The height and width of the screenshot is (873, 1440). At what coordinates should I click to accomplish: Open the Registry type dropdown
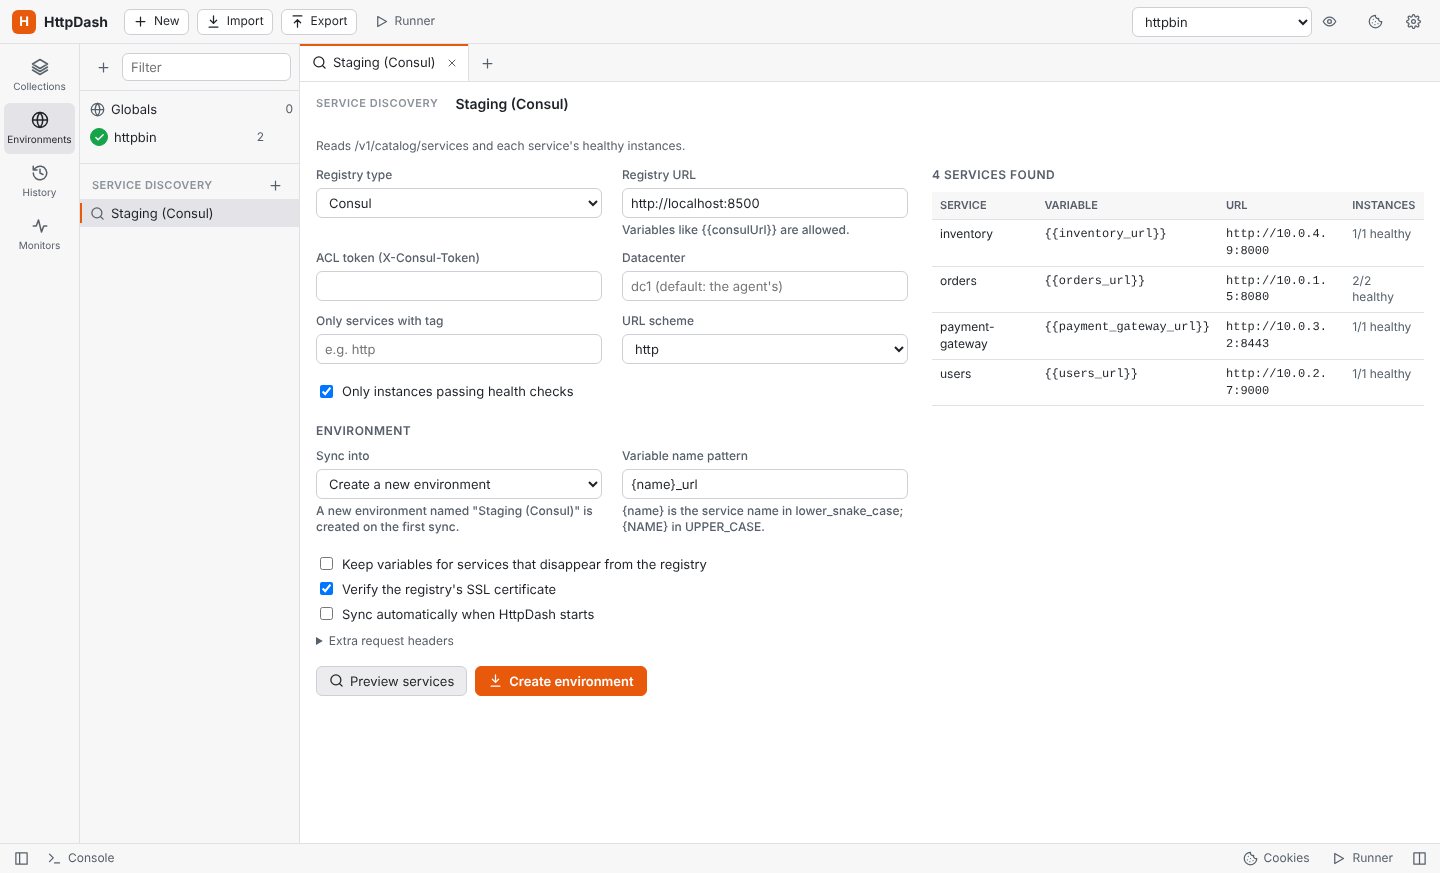click(x=459, y=203)
